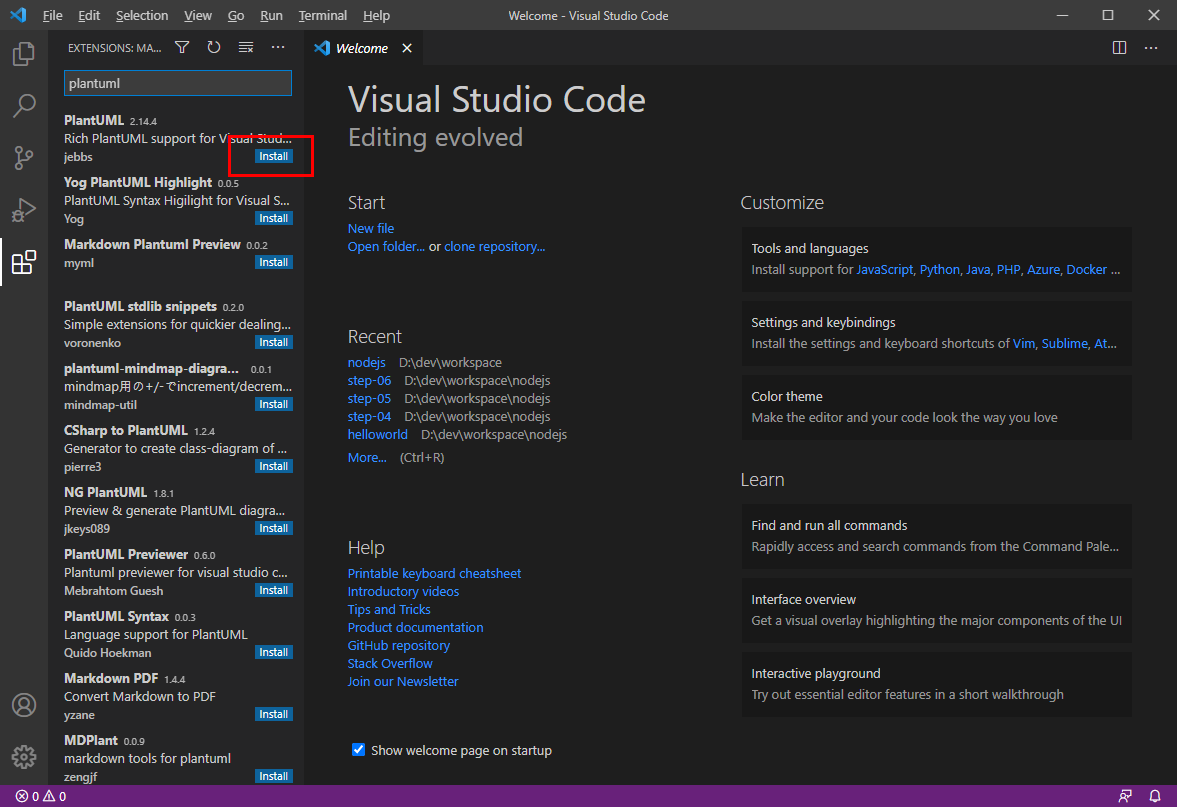
Task: Open the Tweet Feedback icon in status bar
Action: tap(1125, 796)
